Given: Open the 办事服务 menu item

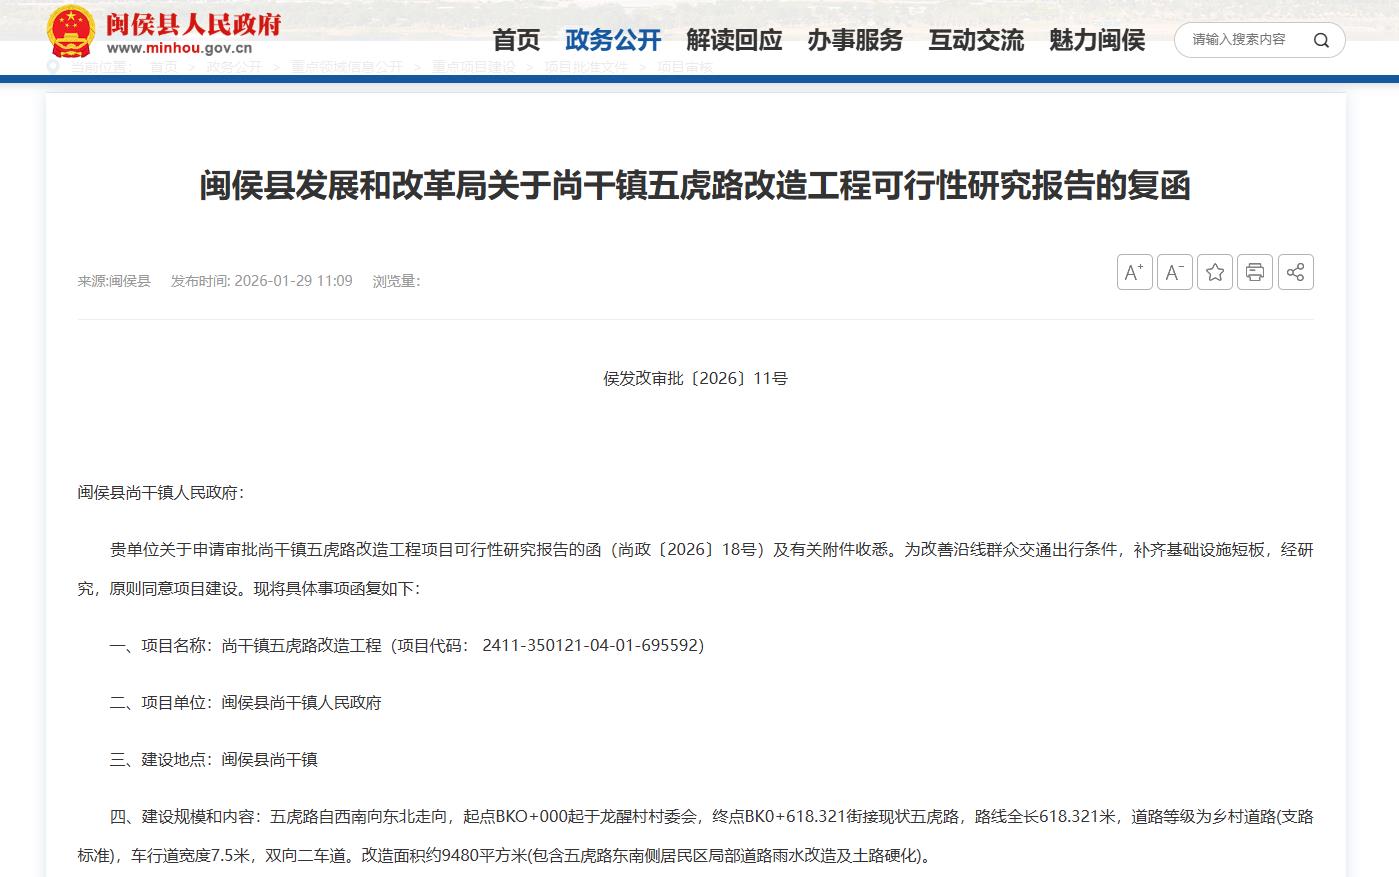Looking at the screenshot, I should [x=855, y=40].
